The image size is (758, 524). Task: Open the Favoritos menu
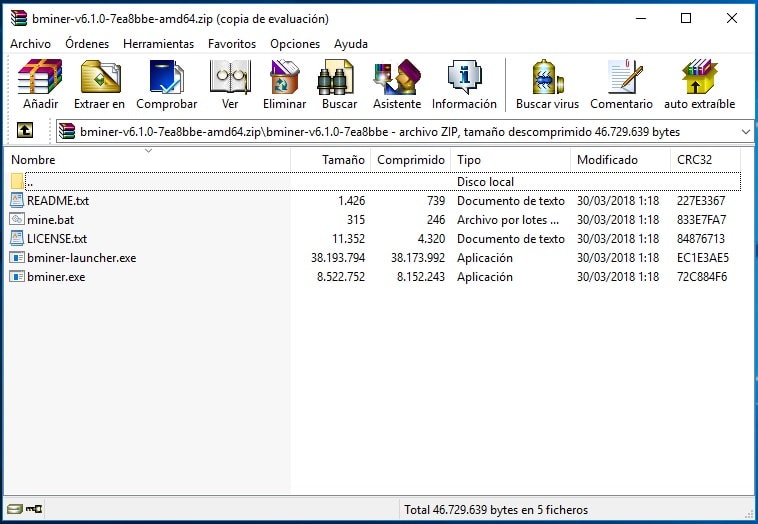click(x=232, y=44)
